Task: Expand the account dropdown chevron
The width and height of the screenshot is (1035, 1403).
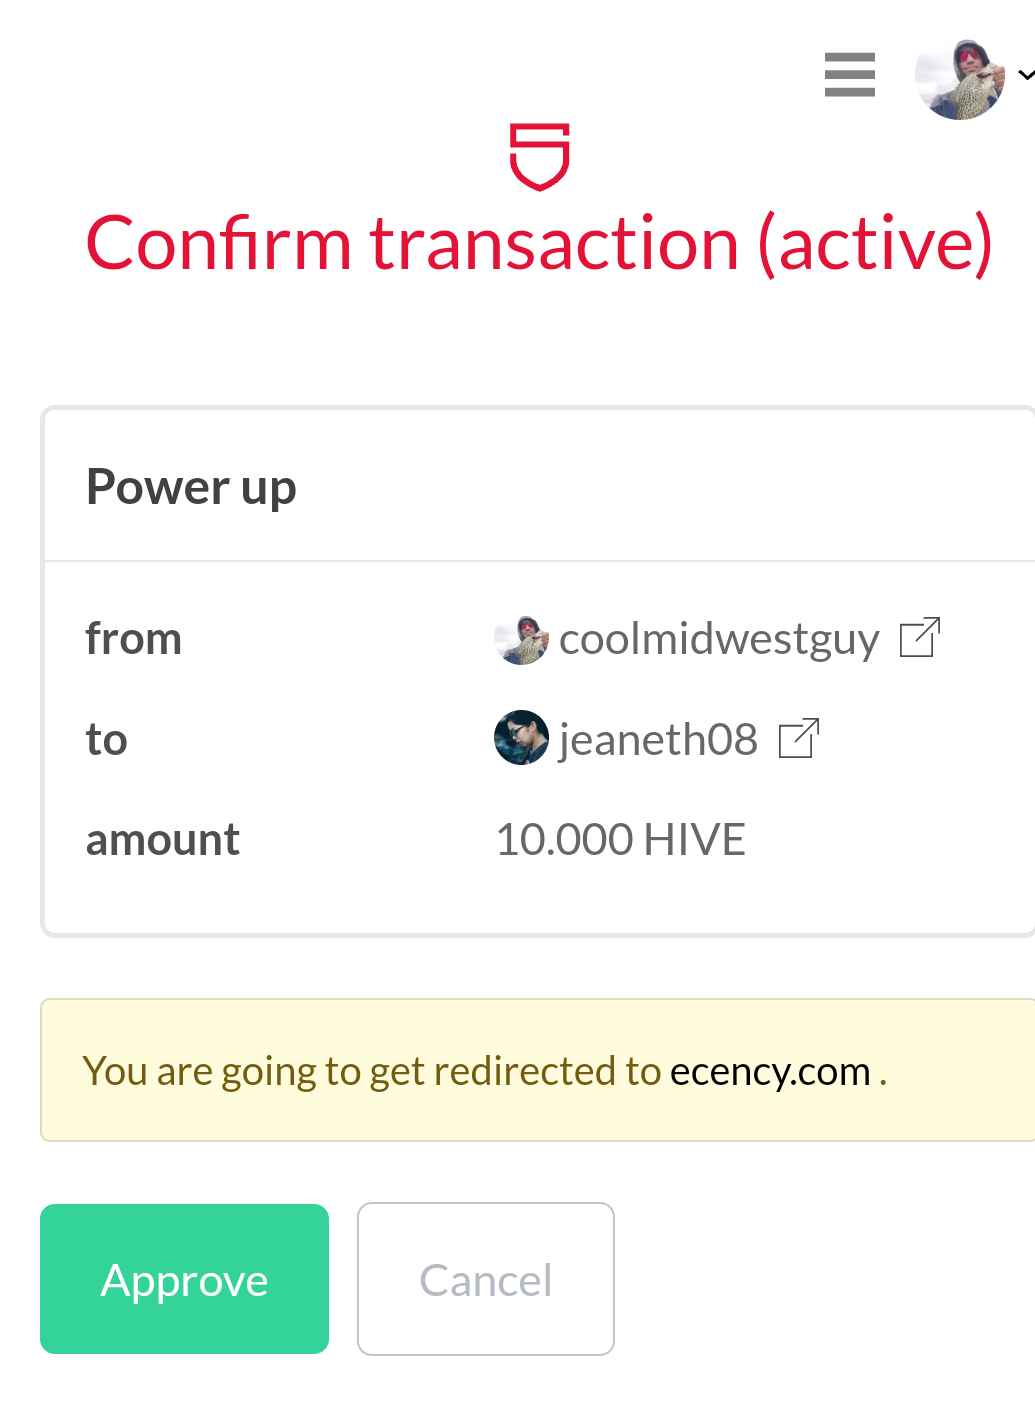Action: point(1025,75)
